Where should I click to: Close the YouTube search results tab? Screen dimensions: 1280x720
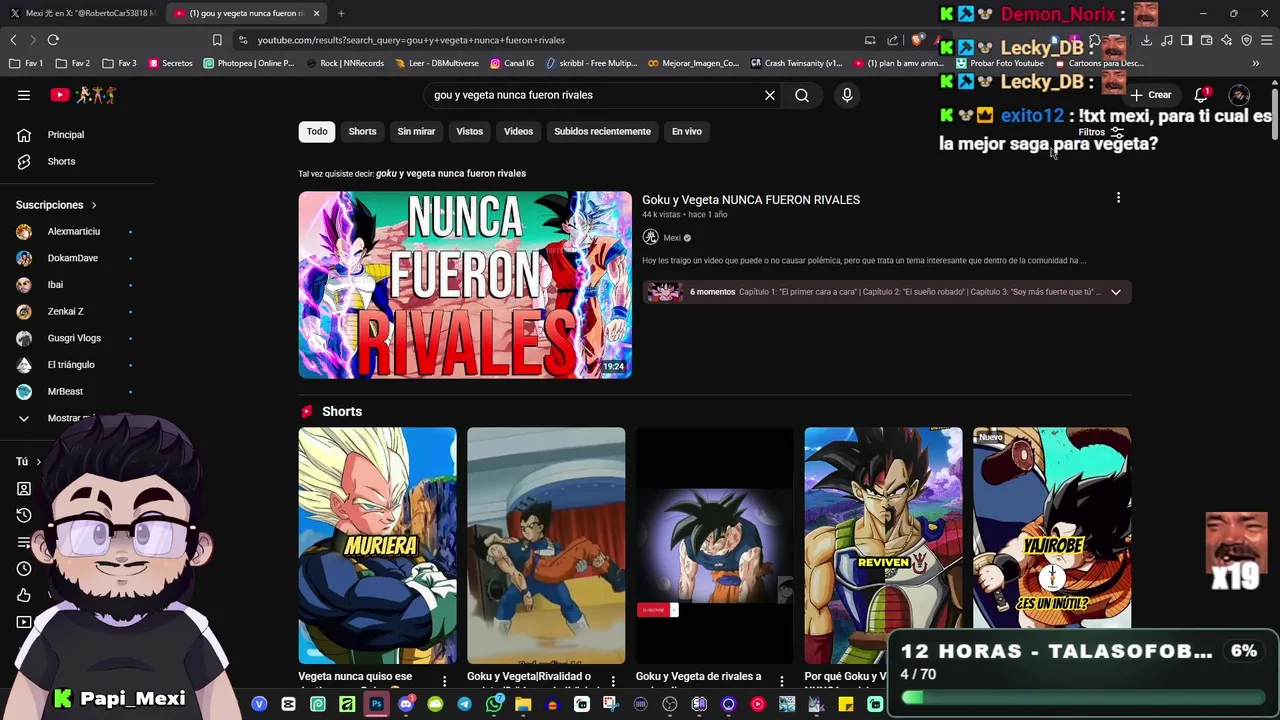(316, 13)
